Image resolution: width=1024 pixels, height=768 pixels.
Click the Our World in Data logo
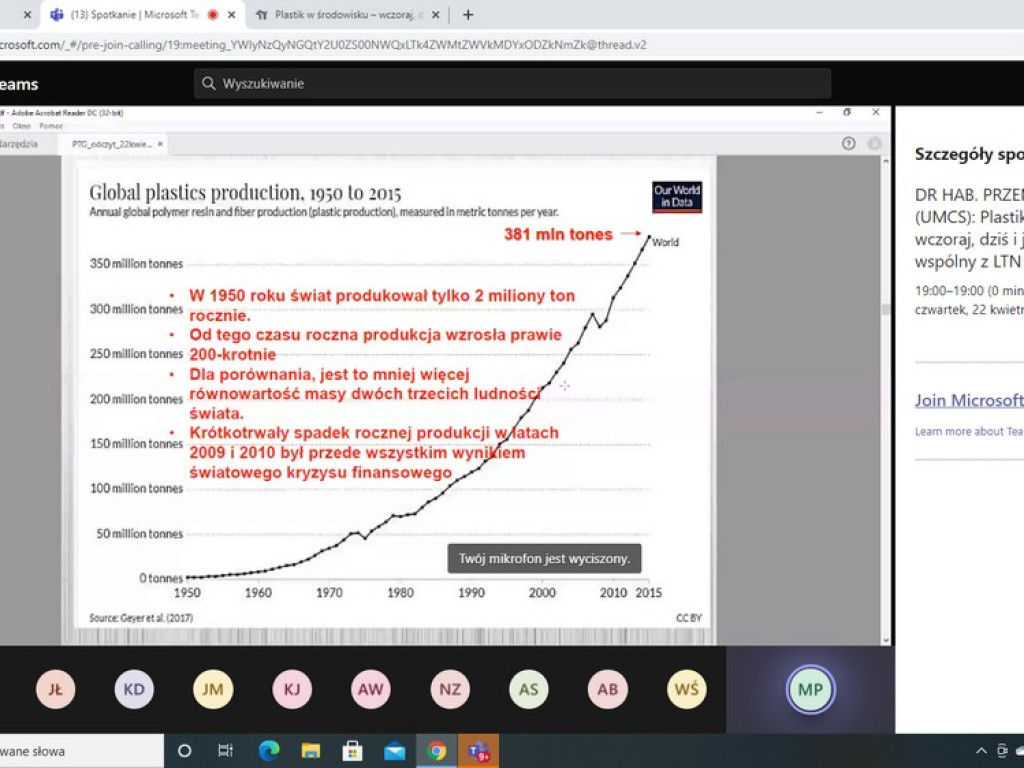677,197
